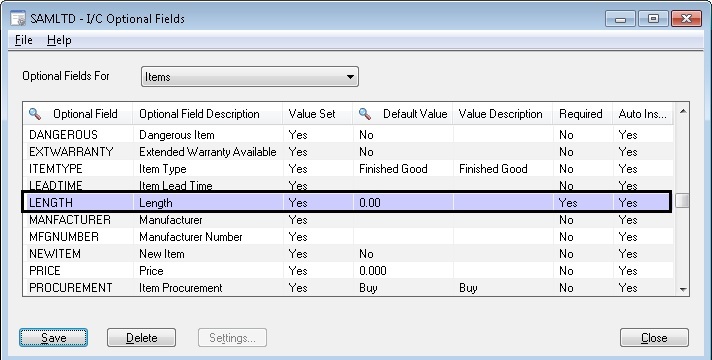This screenshot has width=712, height=360.
Task: Click the Finished Good value description cell
Action: [x=503, y=169]
